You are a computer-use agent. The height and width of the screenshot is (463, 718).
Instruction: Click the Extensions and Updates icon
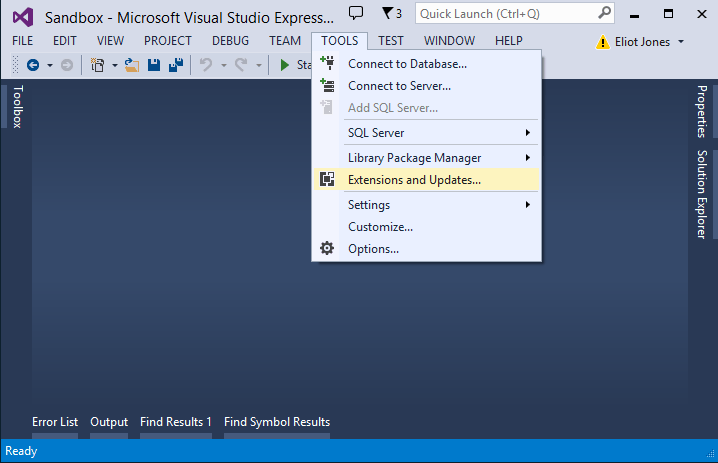327,180
